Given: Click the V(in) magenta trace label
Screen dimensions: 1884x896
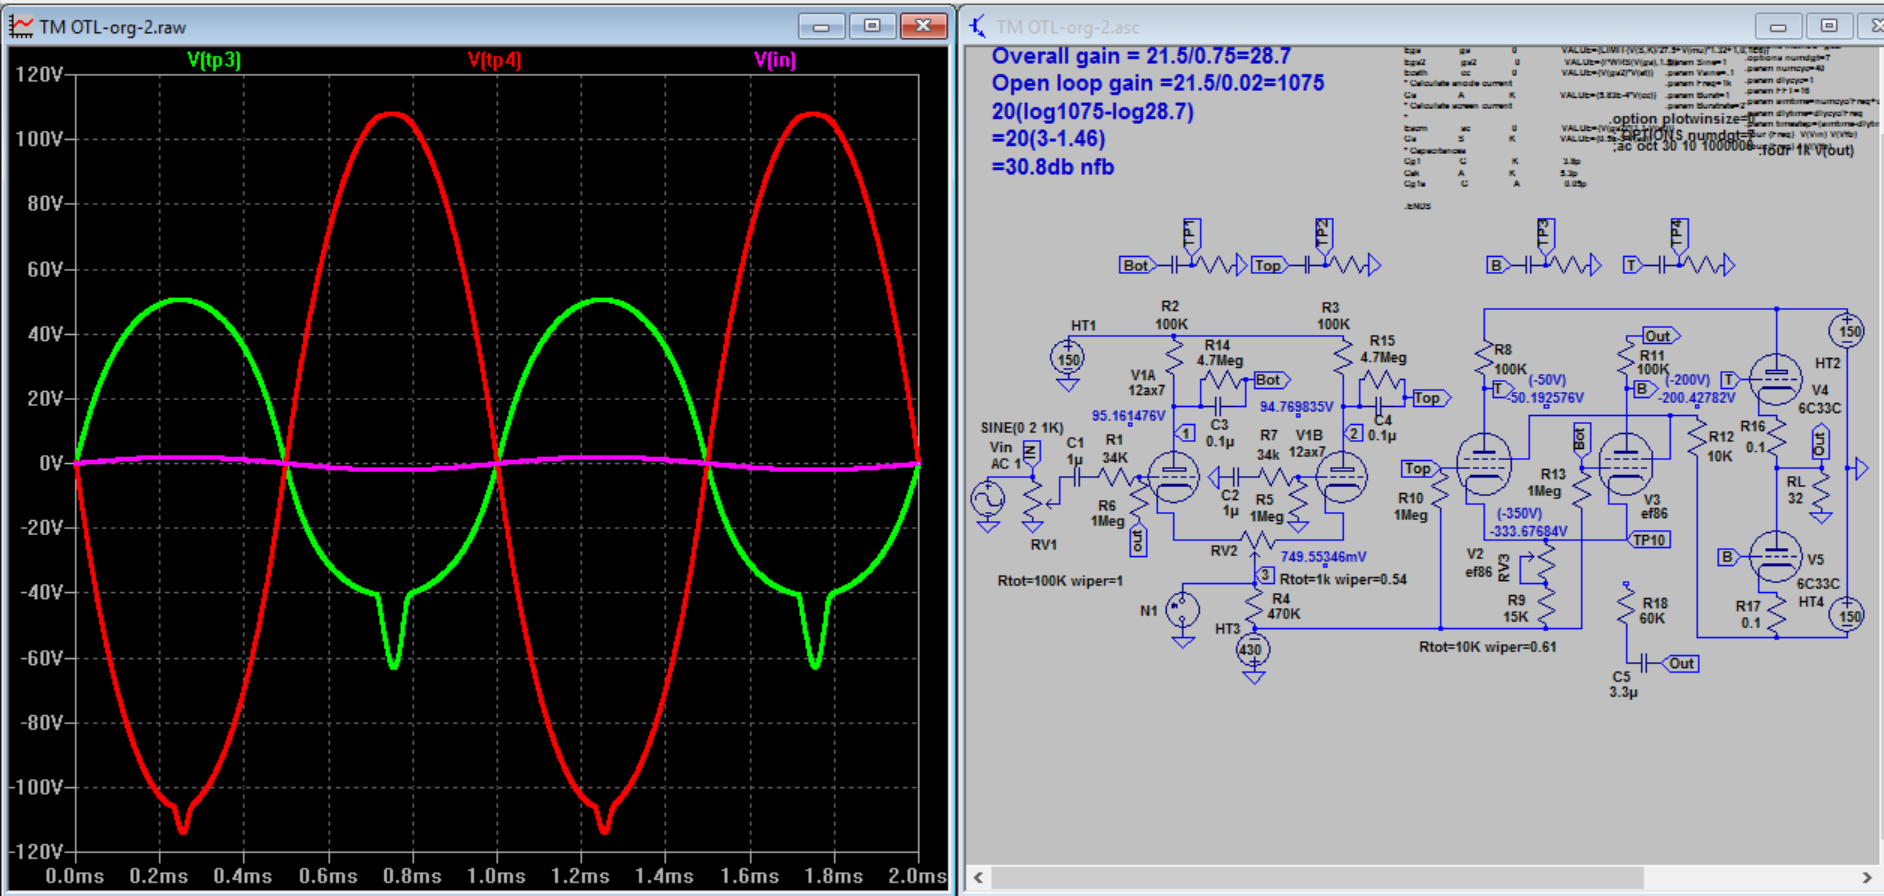Looking at the screenshot, I should point(775,60).
